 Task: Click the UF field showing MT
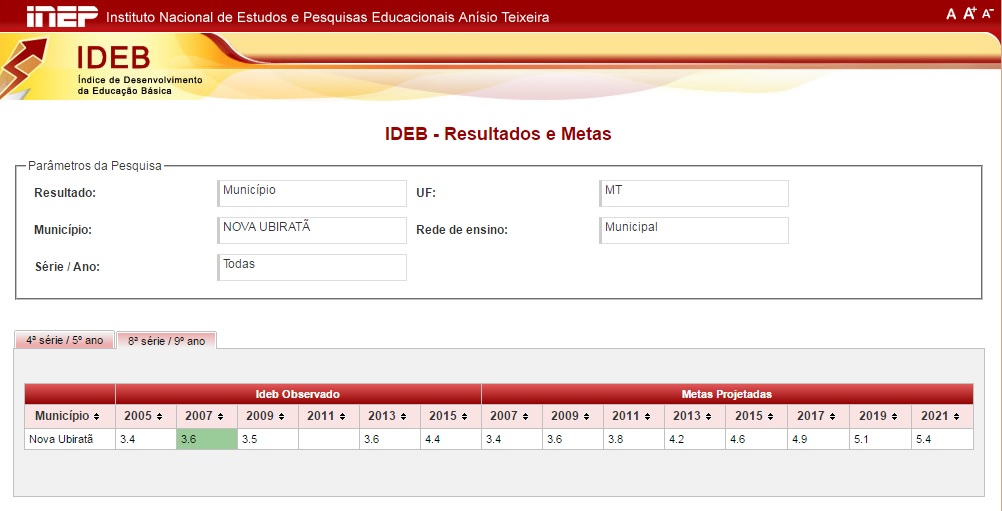694,193
